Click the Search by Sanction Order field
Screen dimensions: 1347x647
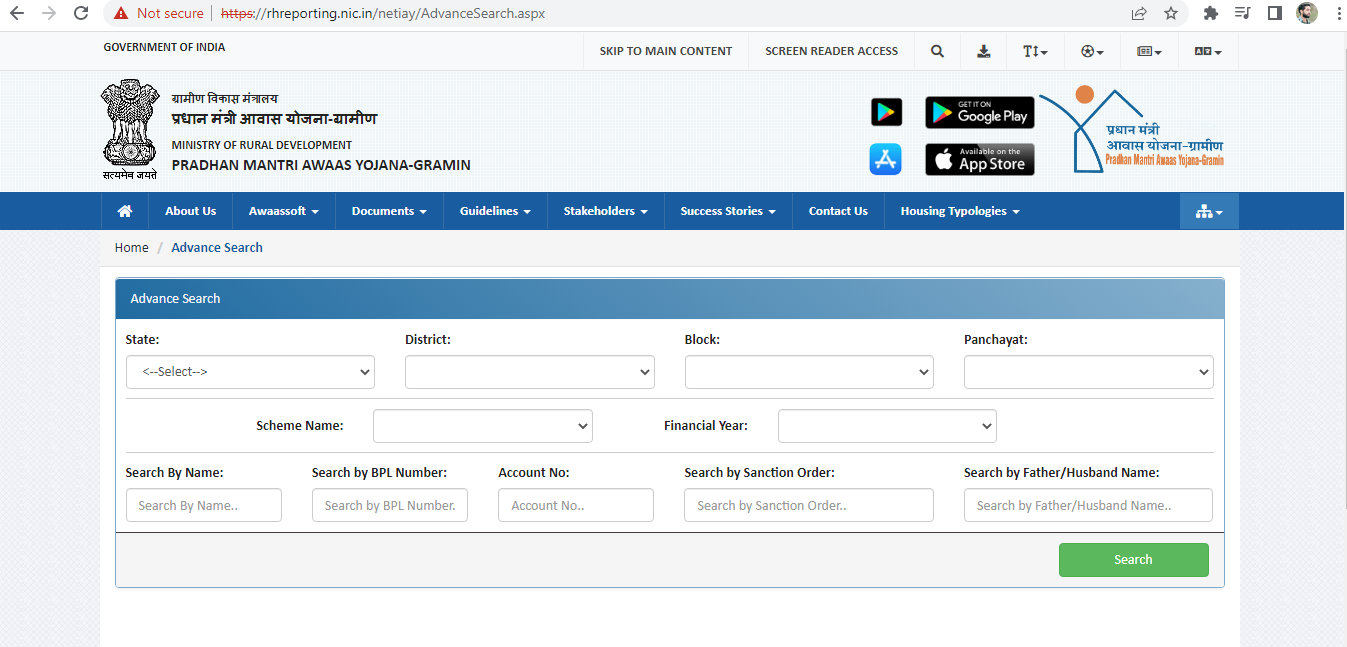(x=809, y=505)
